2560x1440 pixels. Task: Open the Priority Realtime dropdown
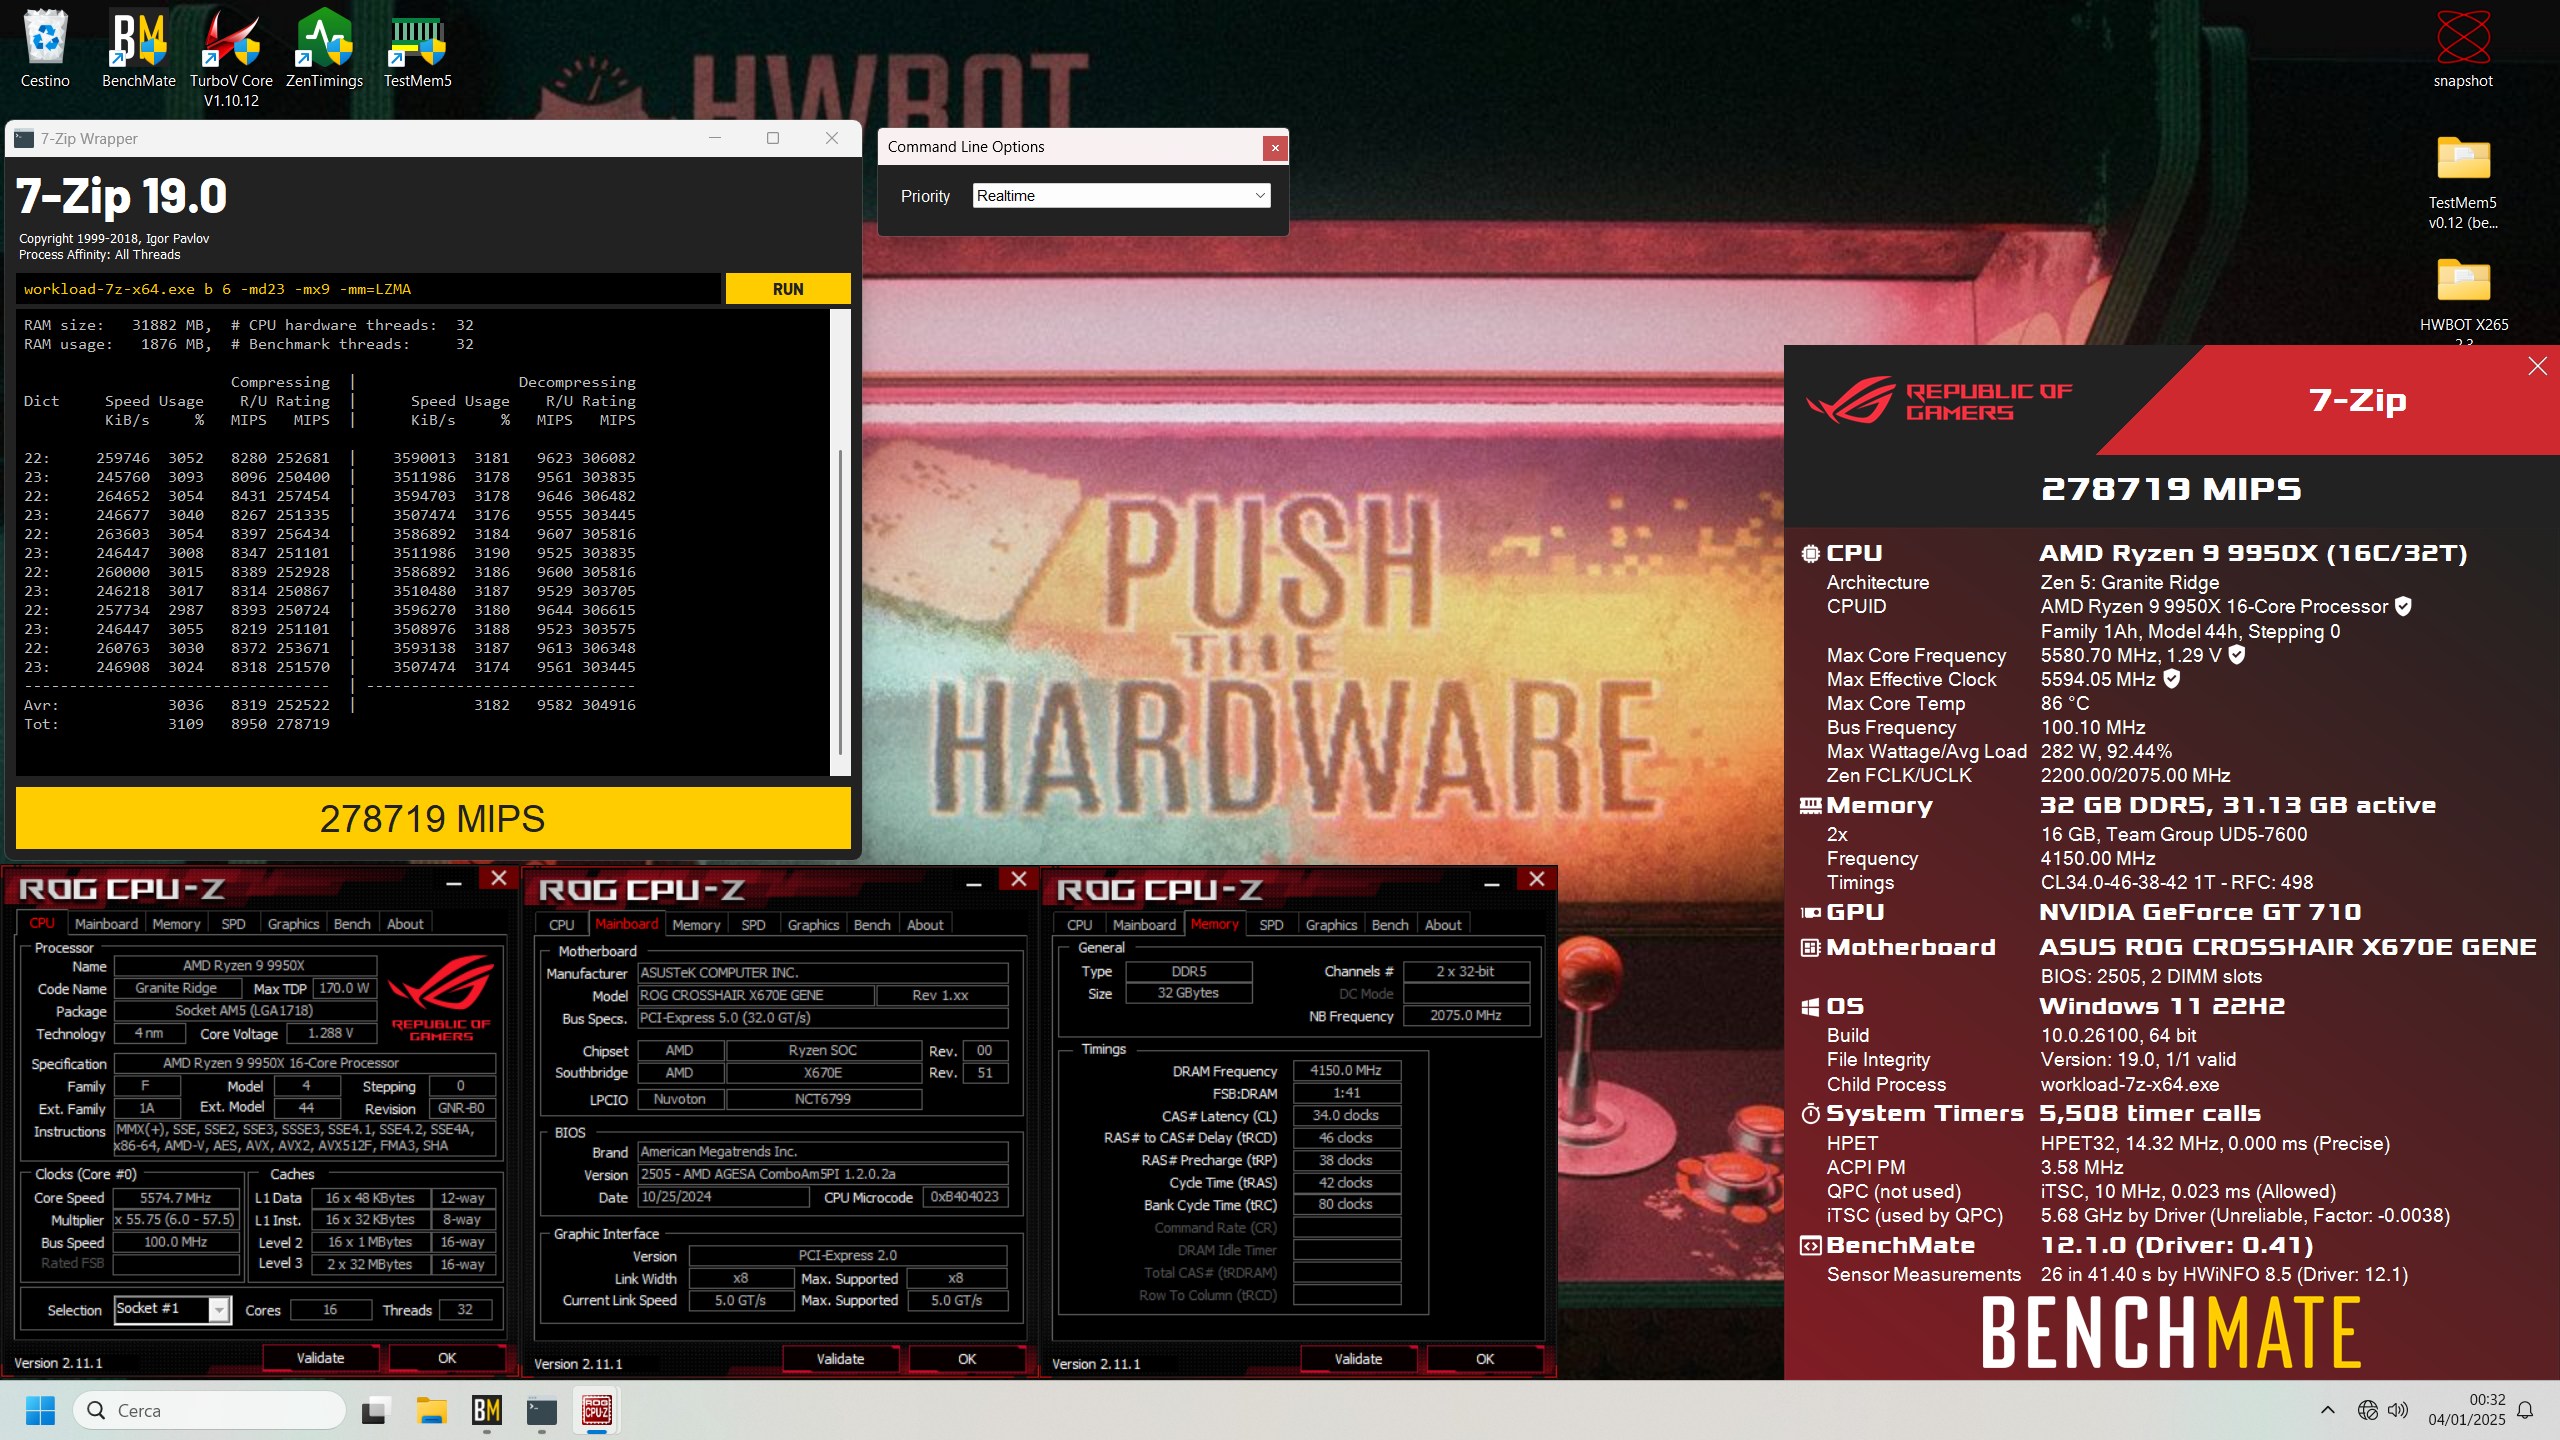pos(1121,196)
